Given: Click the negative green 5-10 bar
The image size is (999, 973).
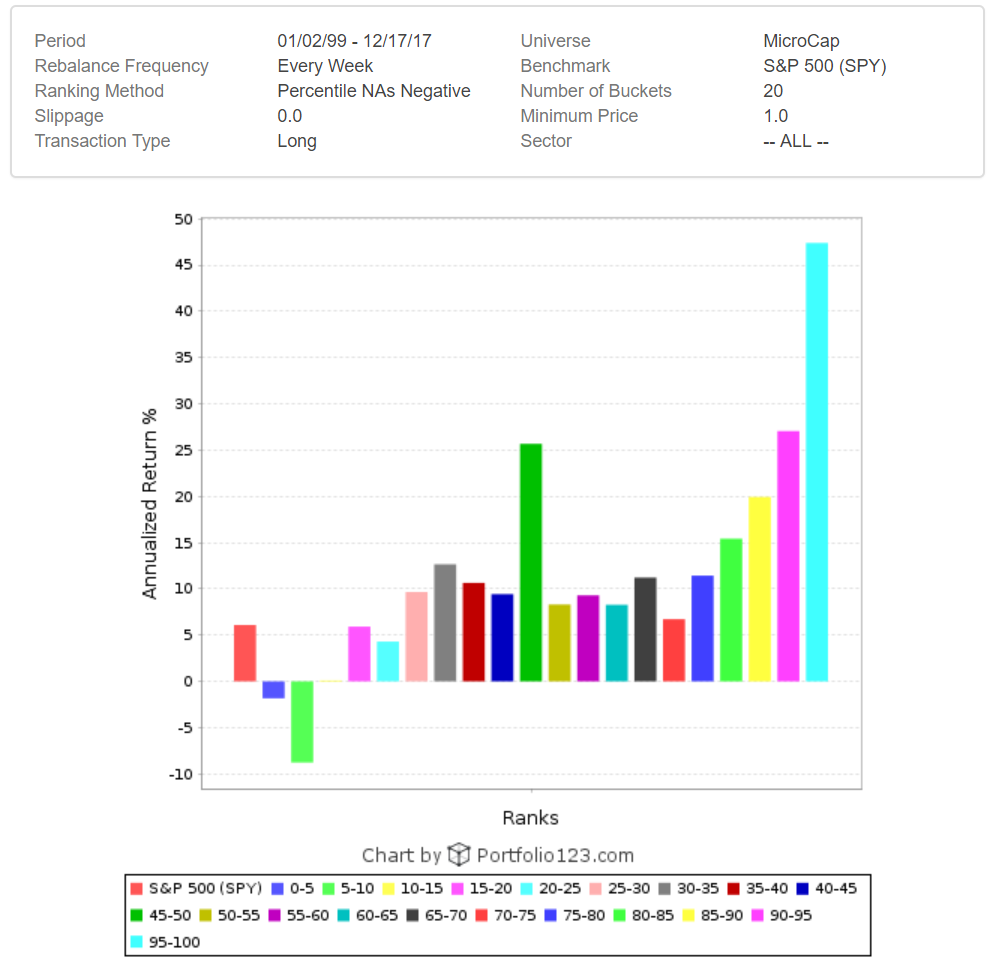Looking at the screenshot, I should pos(302,721).
